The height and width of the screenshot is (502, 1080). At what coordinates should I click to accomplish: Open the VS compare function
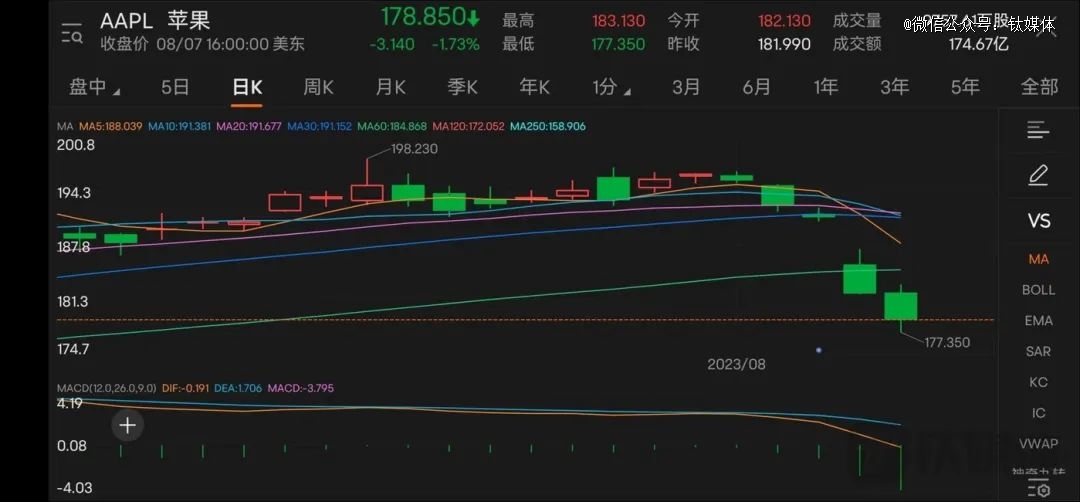(x=1039, y=221)
